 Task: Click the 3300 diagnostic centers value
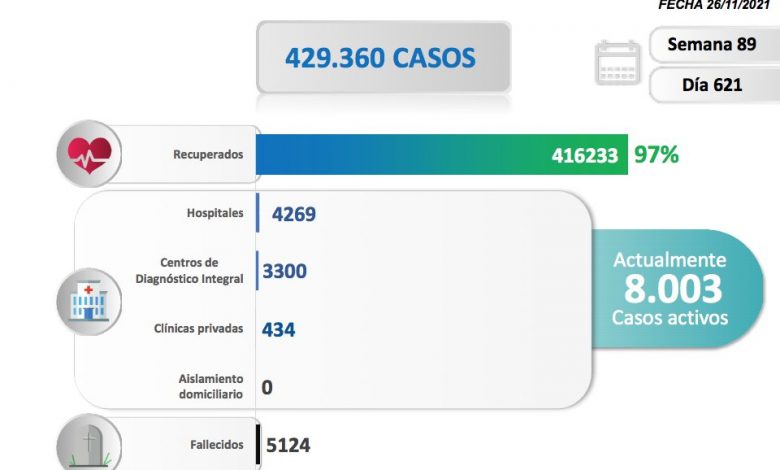285,271
